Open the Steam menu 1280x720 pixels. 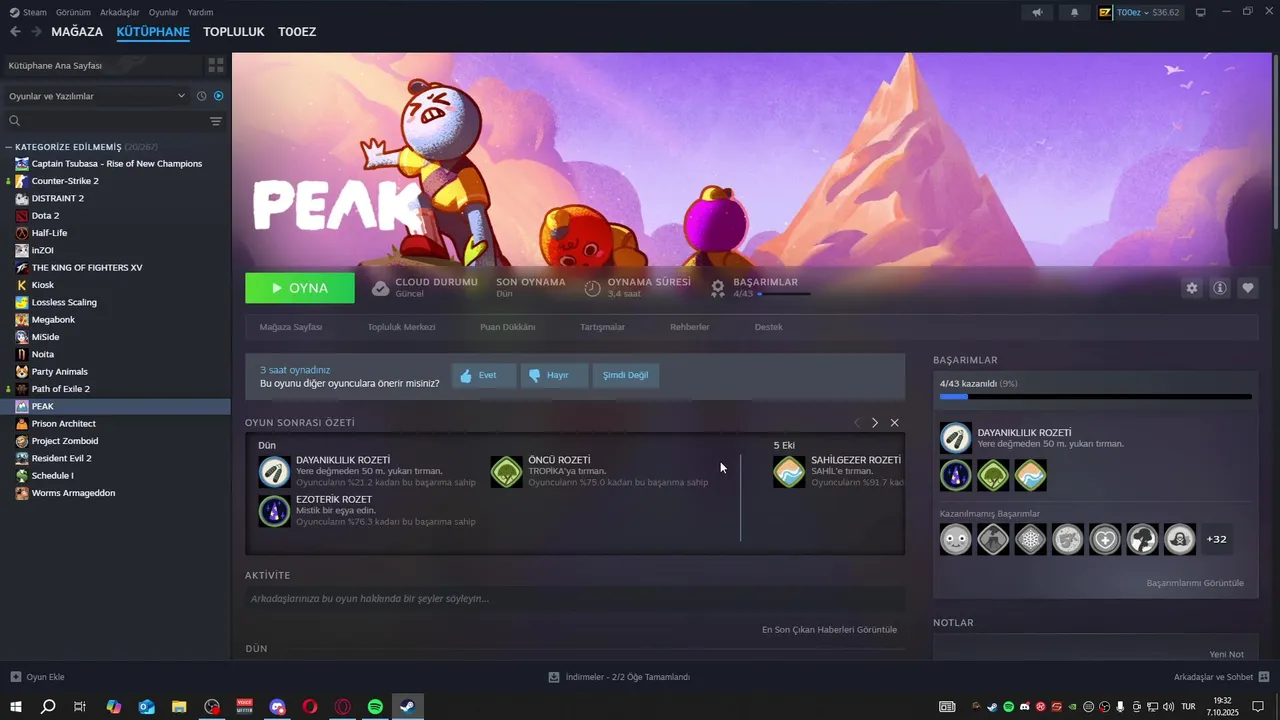(x=28, y=12)
